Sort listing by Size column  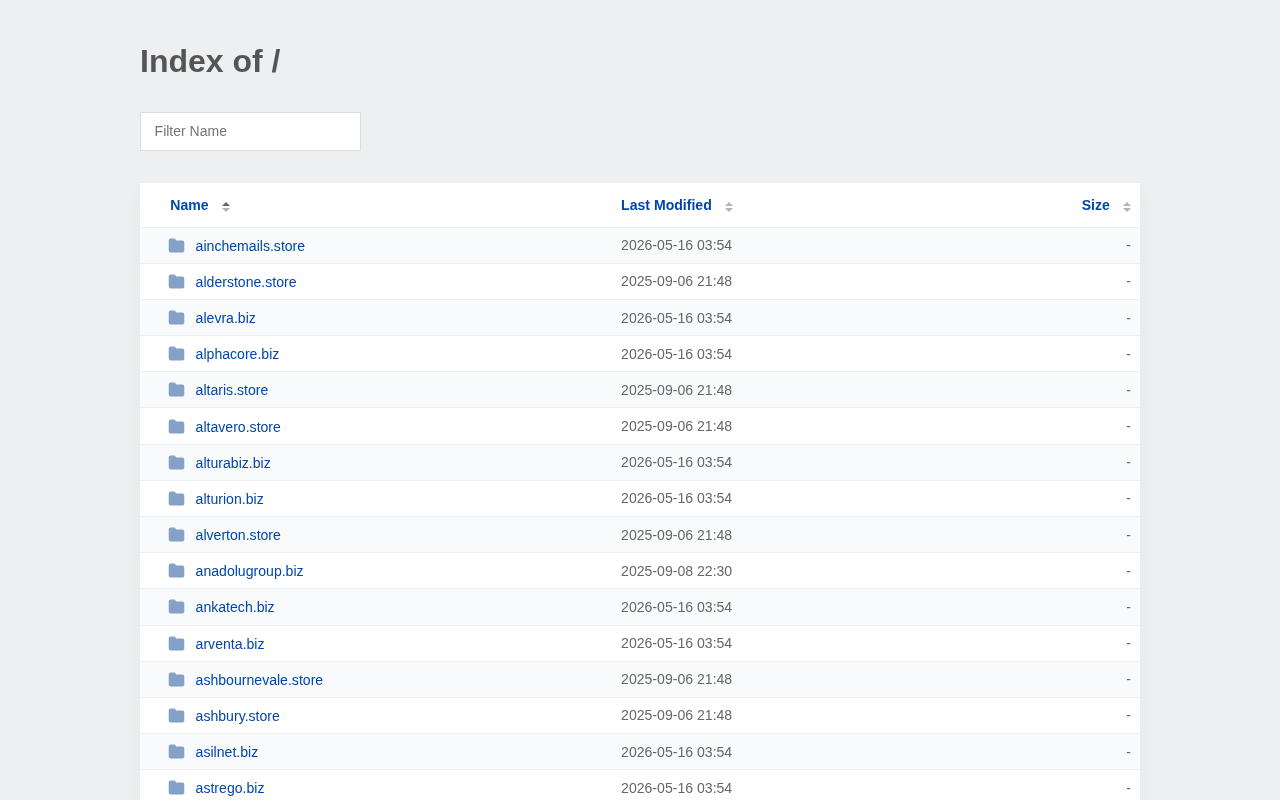(1095, 205)
